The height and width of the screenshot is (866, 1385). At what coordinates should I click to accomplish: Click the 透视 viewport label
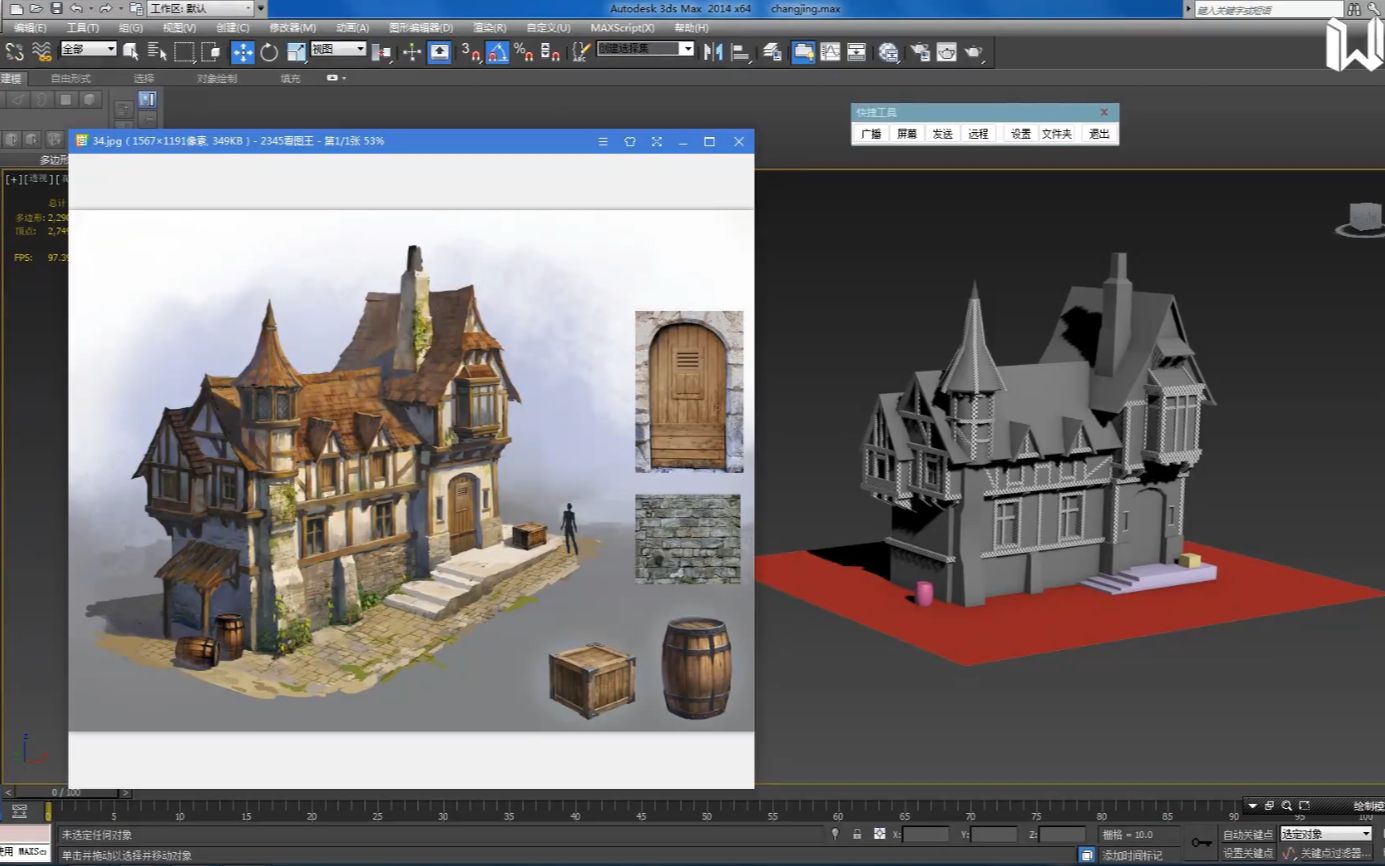pyautogui.click(x=38, y=180)
